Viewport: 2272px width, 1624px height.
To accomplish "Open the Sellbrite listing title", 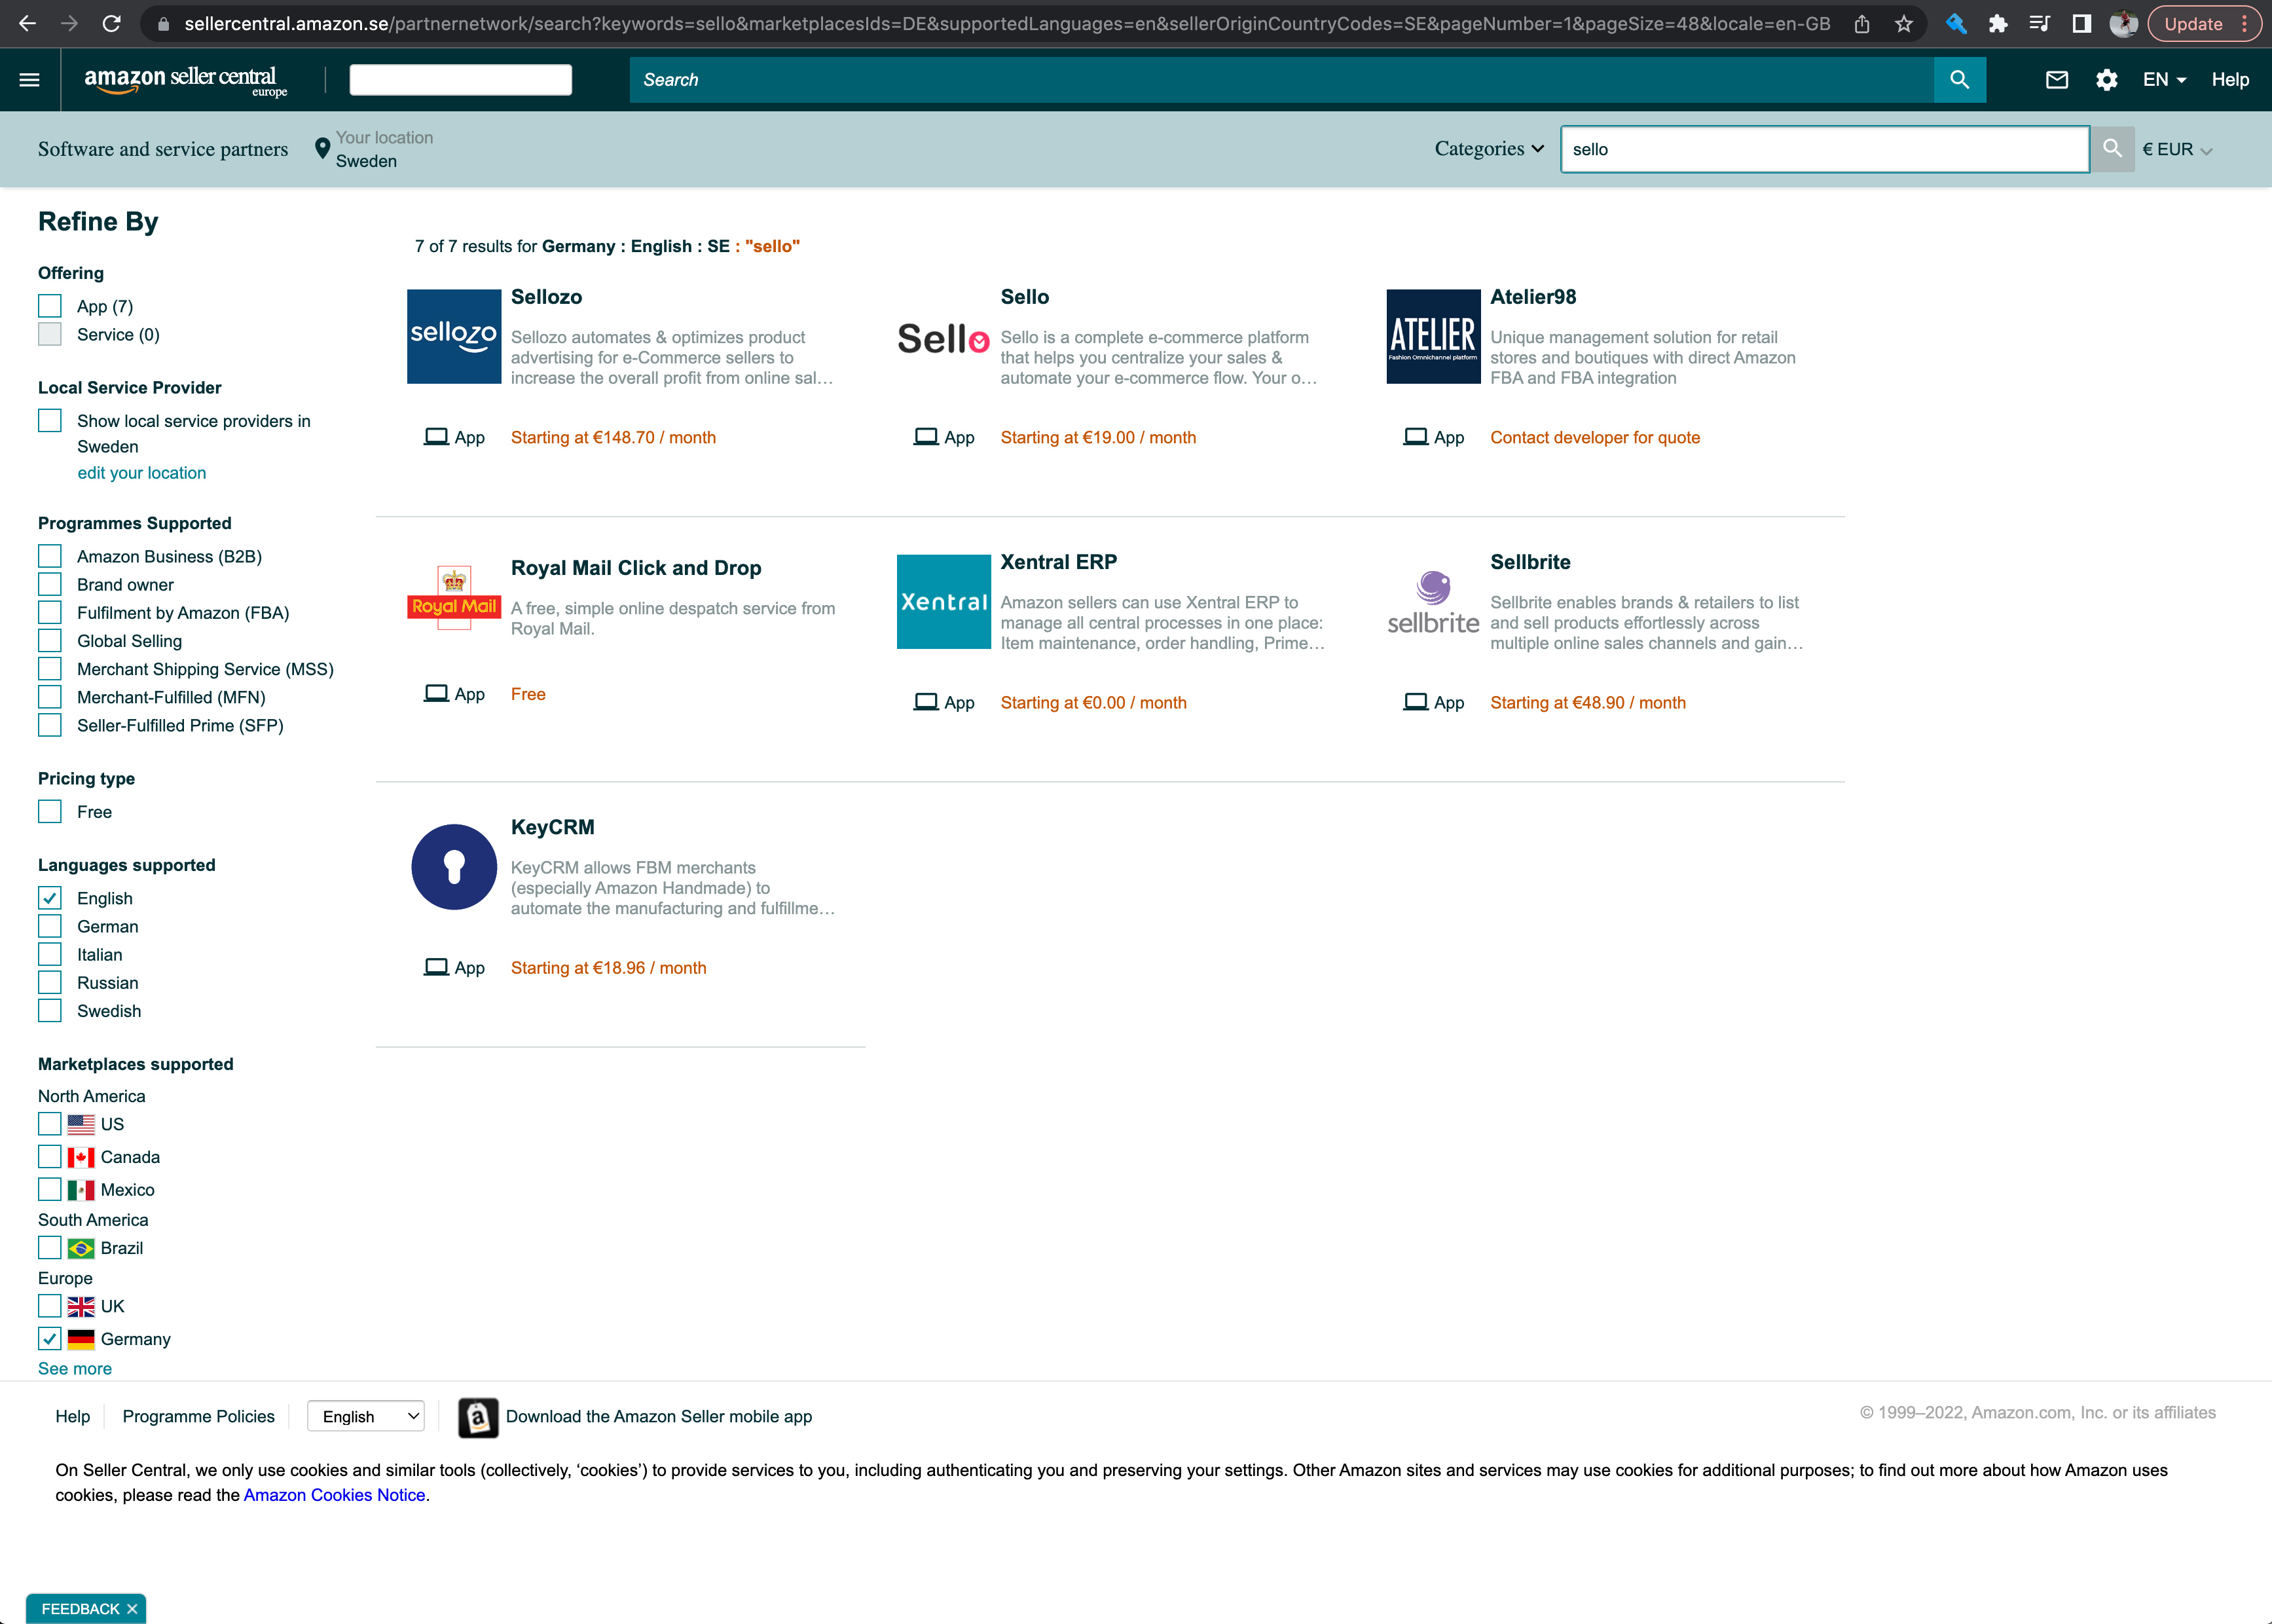I will (1530, 562).
